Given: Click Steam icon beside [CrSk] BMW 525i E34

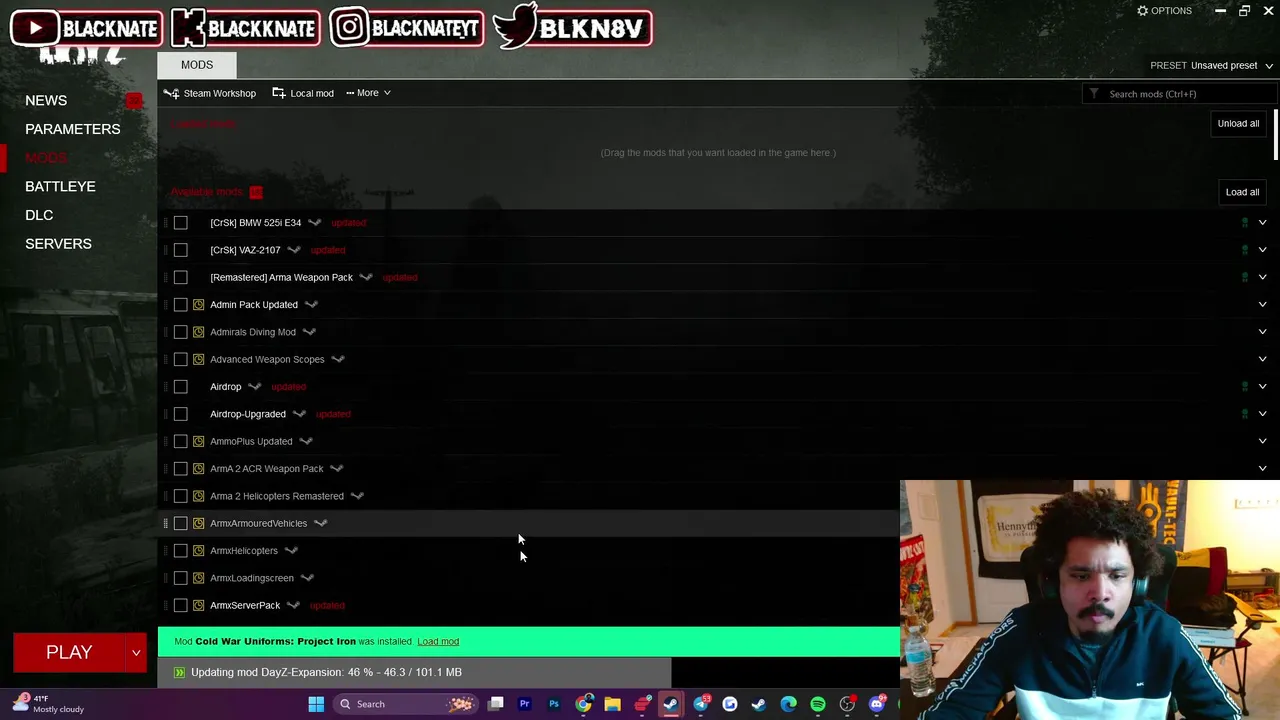Looking at the screenshot, I should (314, 223).
